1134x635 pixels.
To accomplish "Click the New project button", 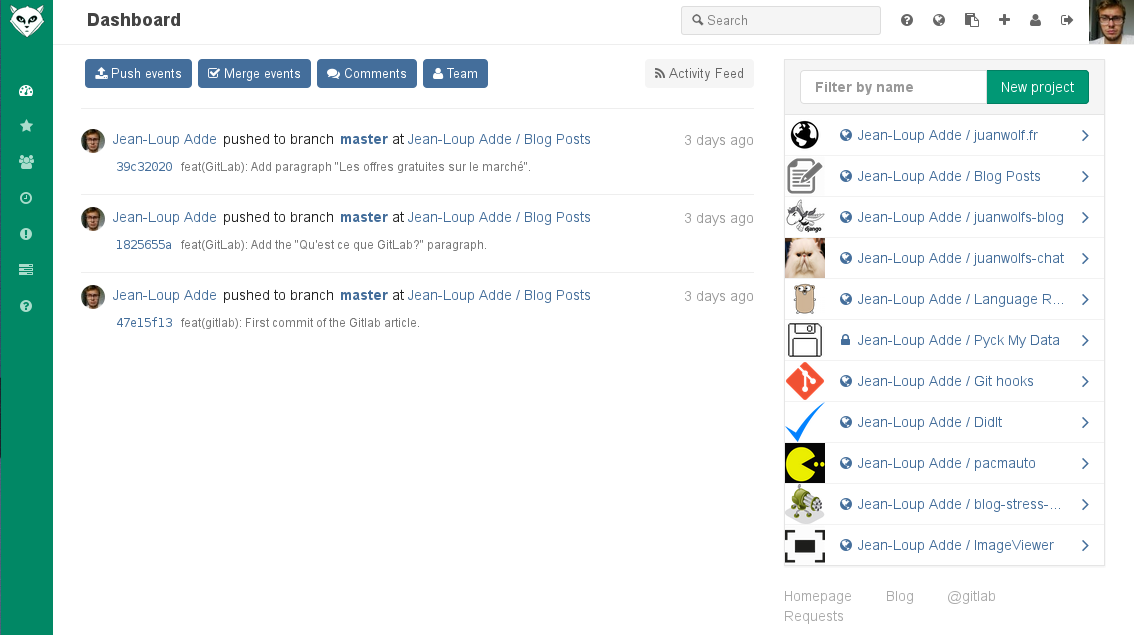I will [x=1038, y=87].
